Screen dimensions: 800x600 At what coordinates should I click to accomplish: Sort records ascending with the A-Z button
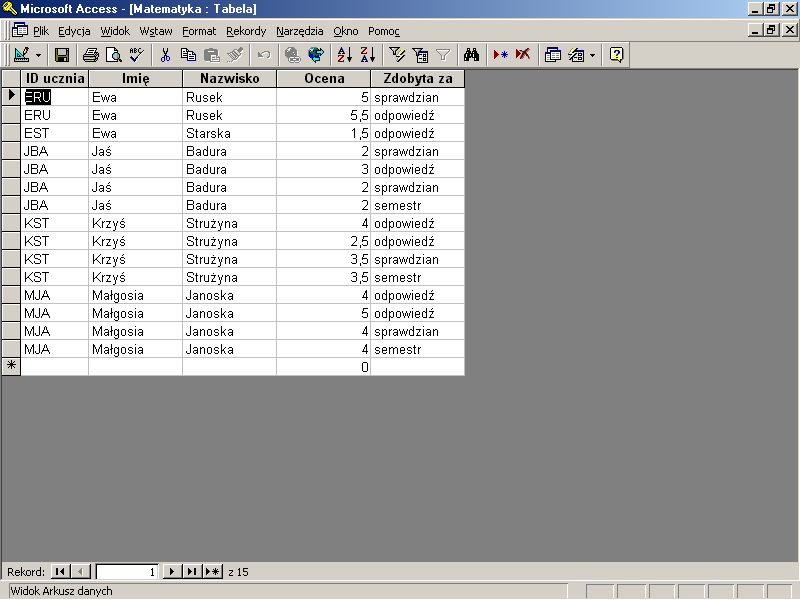(344, 55)
